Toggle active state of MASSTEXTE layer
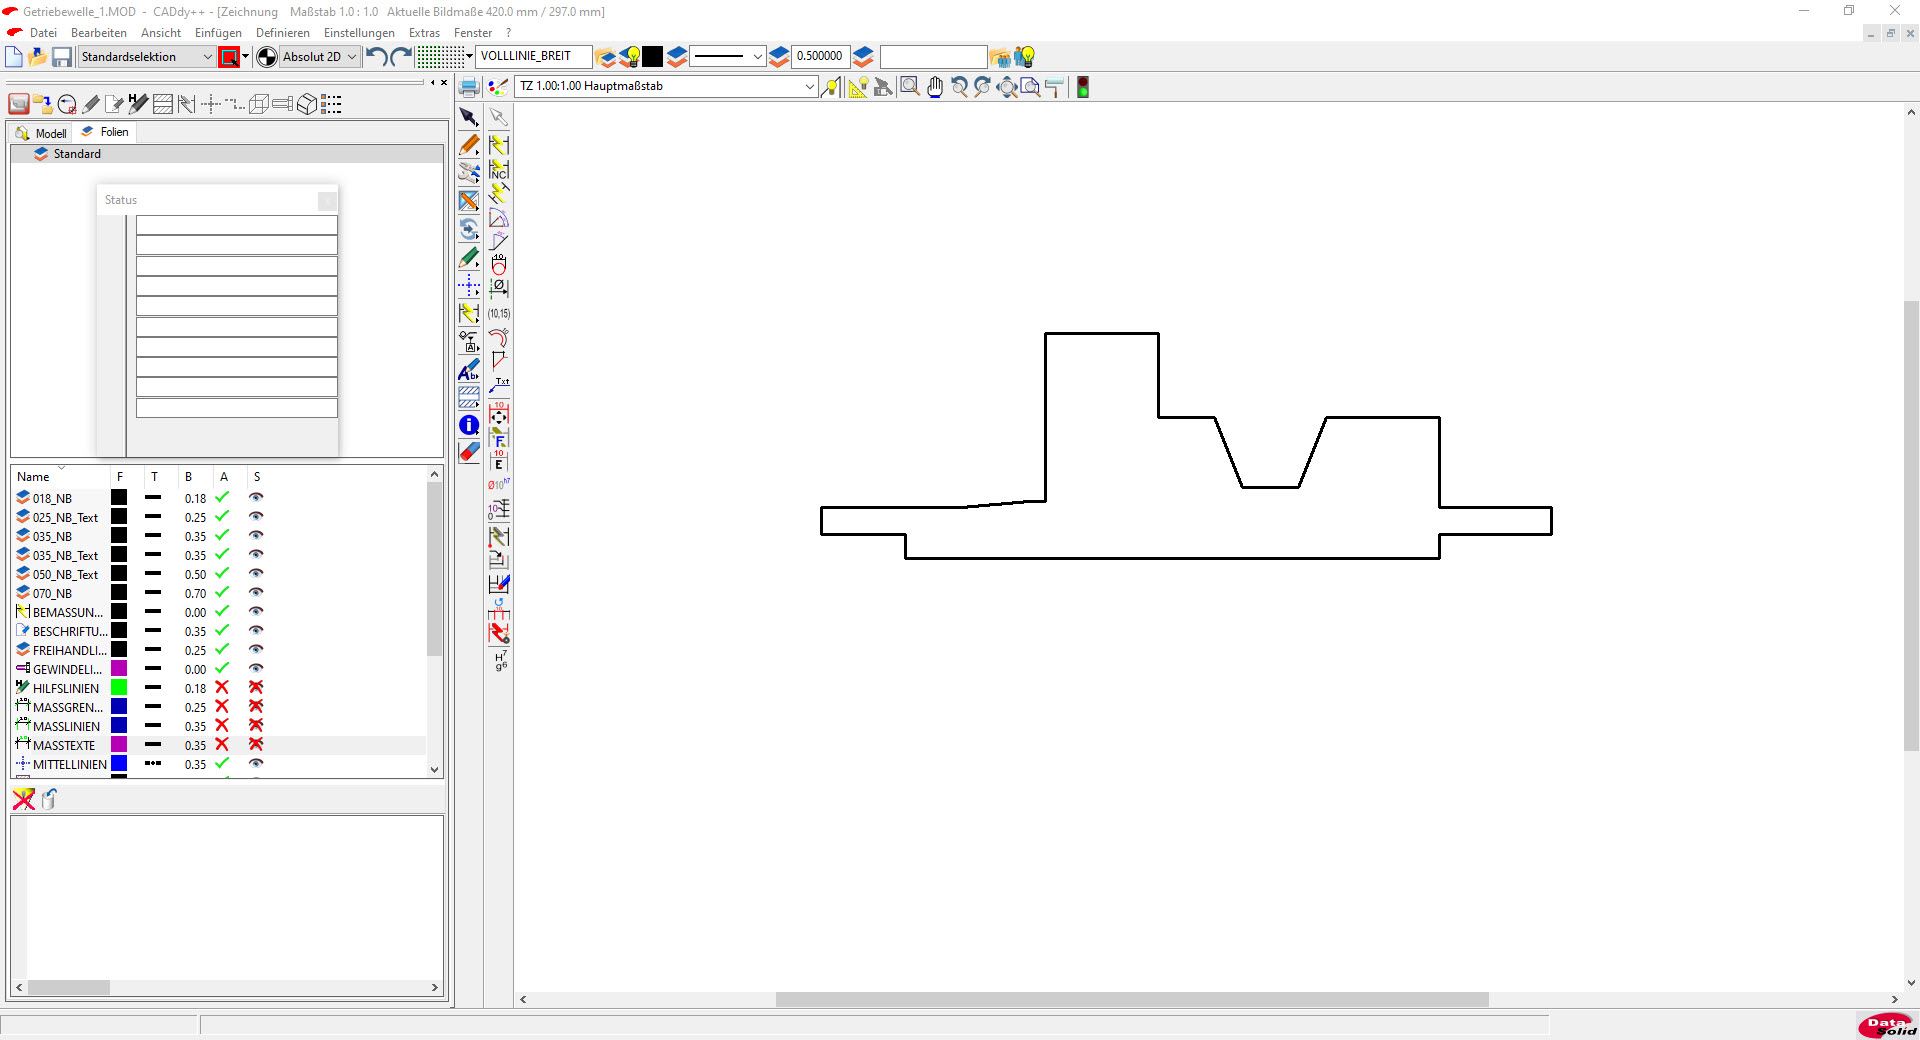Viewport: 1920px width, 1040px height. (222, 745)
